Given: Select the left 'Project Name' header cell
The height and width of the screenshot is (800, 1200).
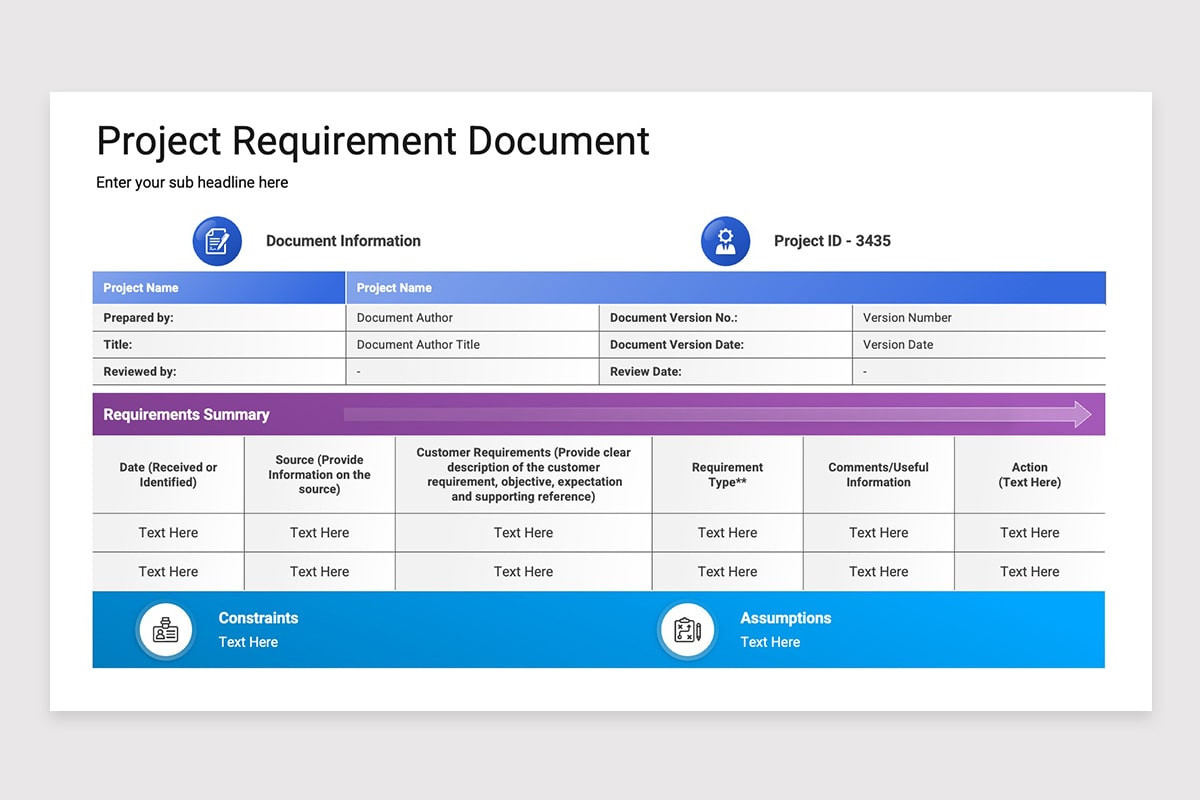Looking at the screenshot, I should coord(219,288).
